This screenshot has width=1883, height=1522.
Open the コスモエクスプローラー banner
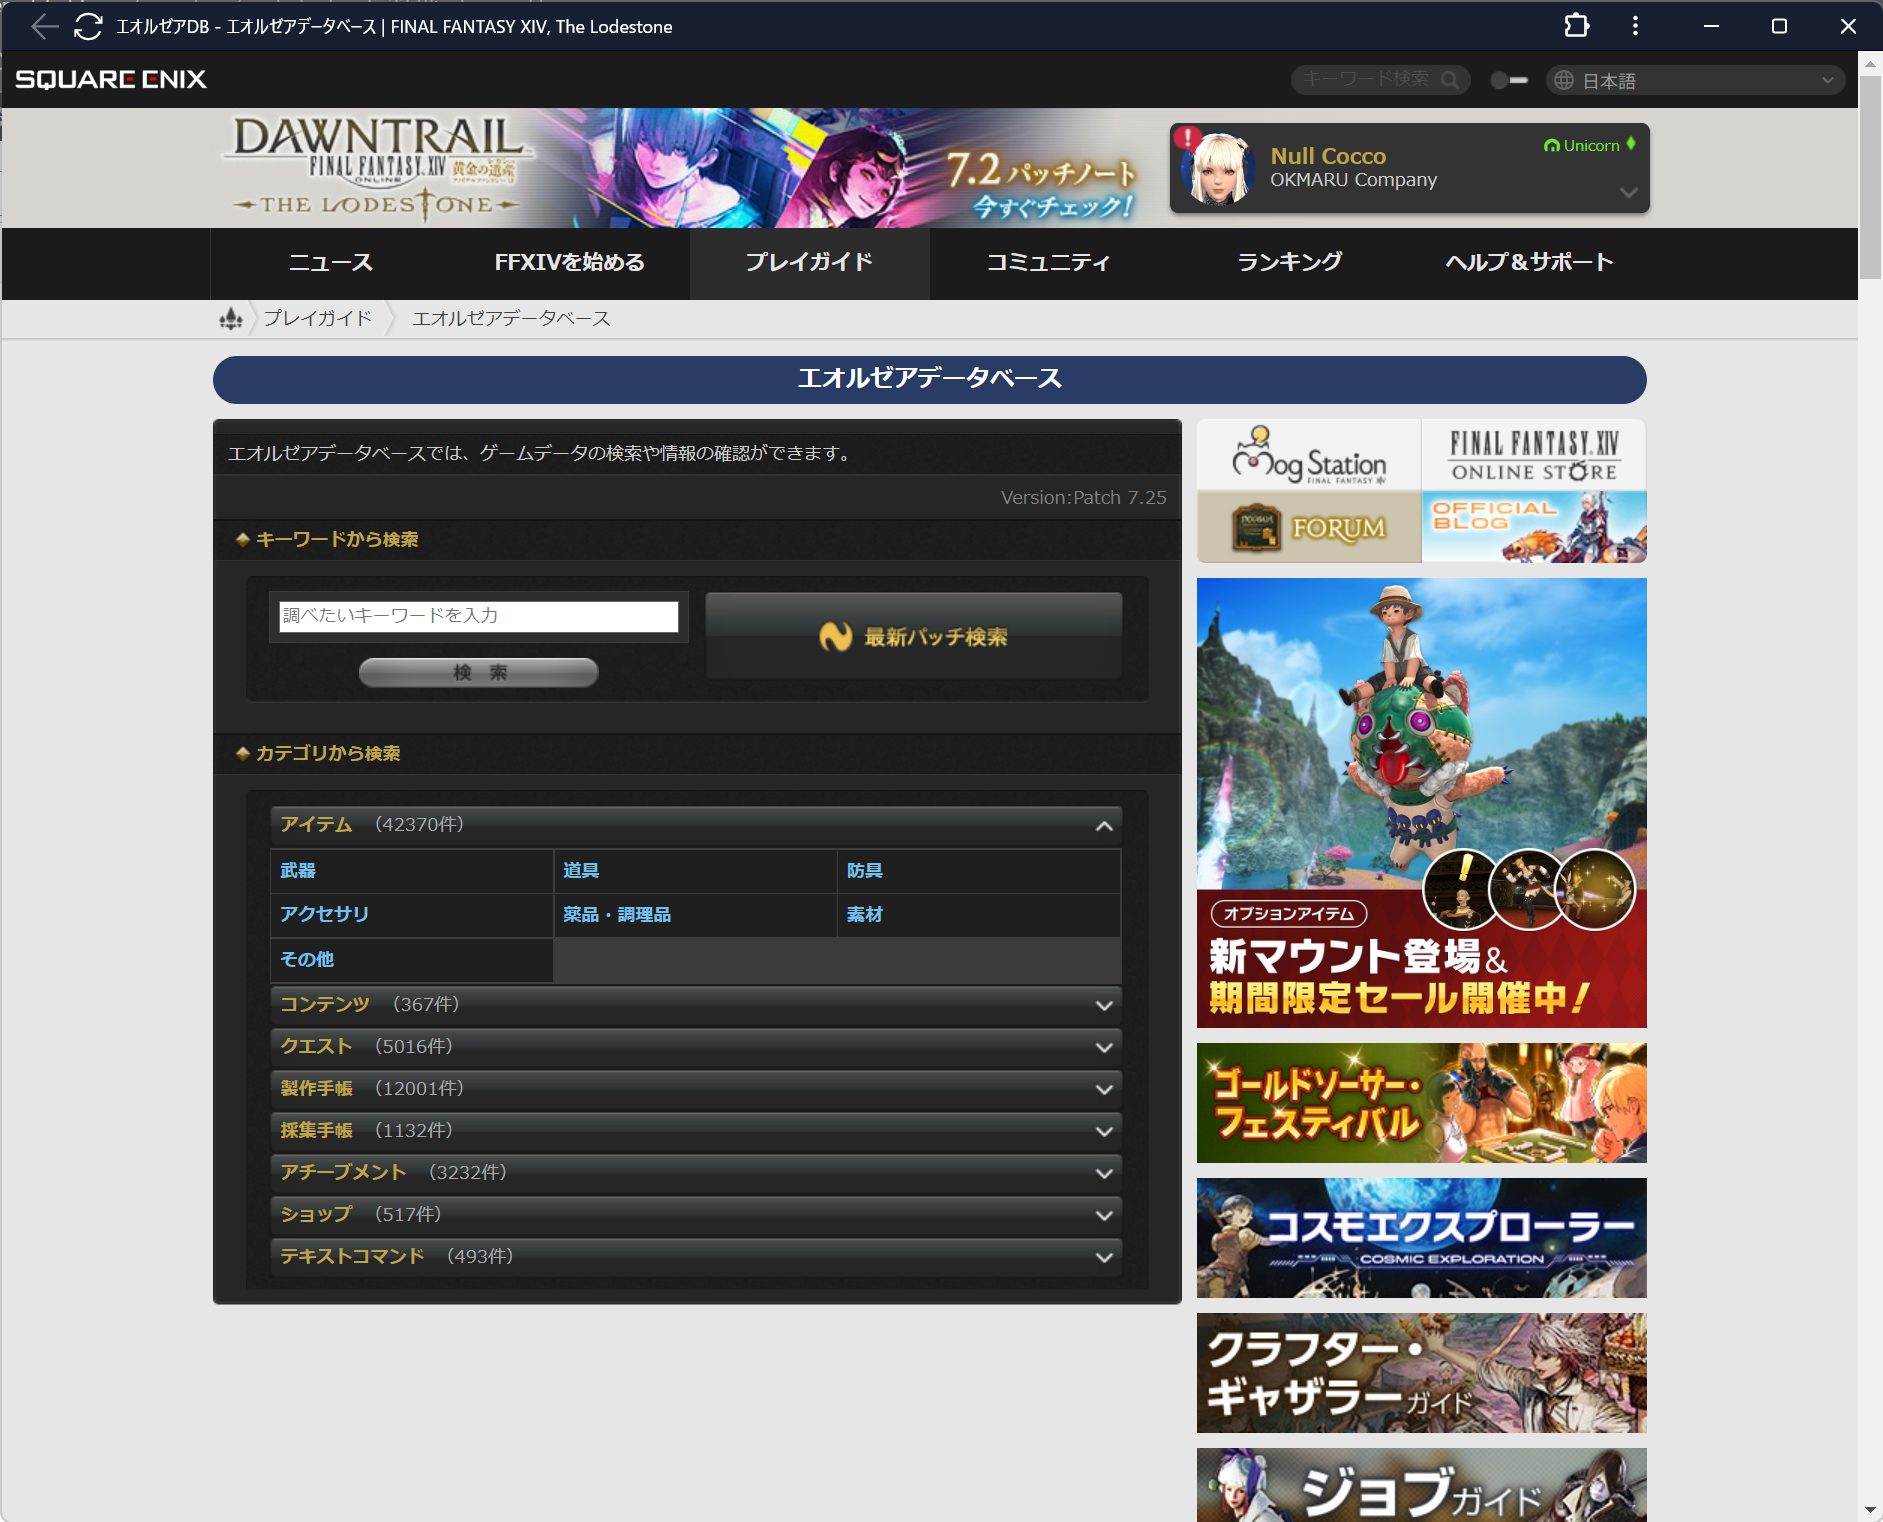pyautogui.click(x=1421, y=1238)
